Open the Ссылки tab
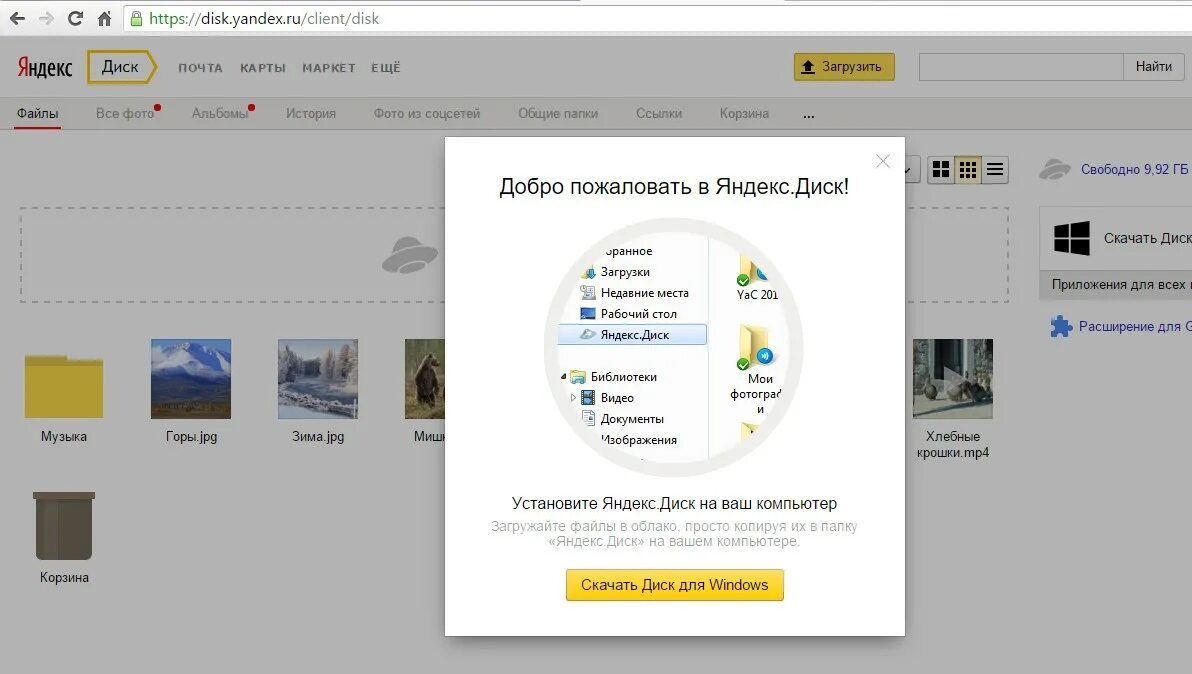The image size is (1192, 674). pos(659,114)
